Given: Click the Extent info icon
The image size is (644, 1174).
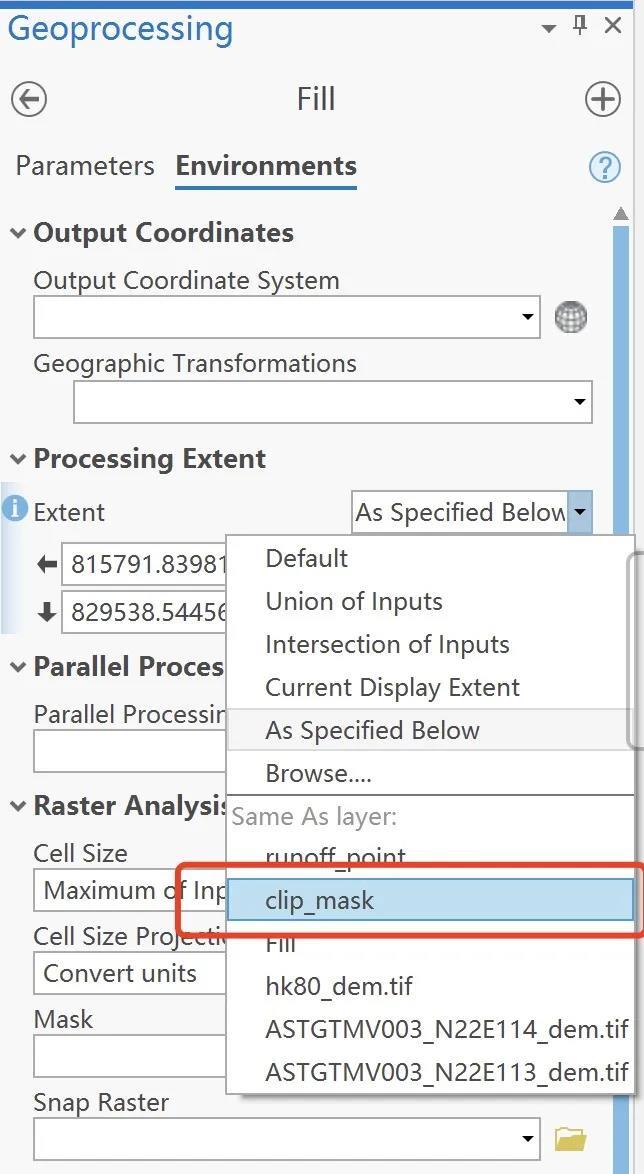Looking at the screenshot, I should coord(15,509).
